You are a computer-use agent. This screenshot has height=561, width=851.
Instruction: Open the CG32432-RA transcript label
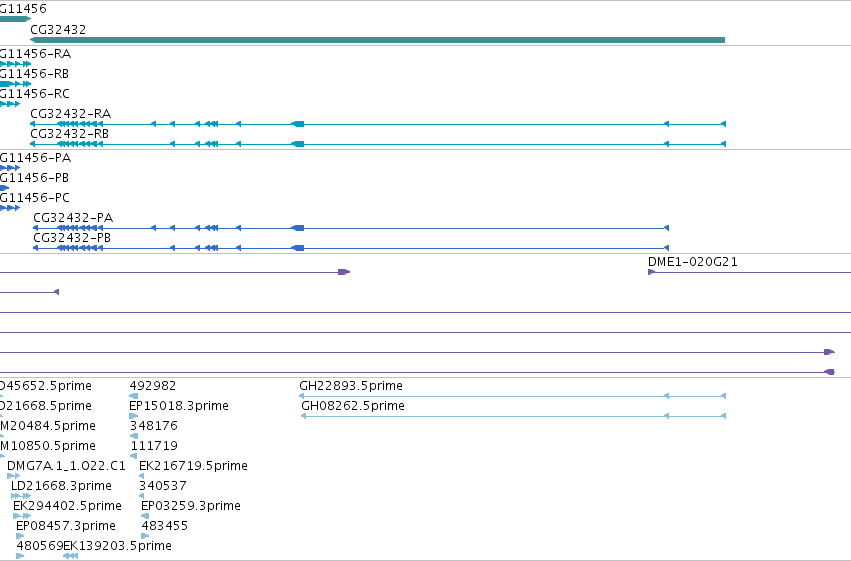tap(71, 114)
